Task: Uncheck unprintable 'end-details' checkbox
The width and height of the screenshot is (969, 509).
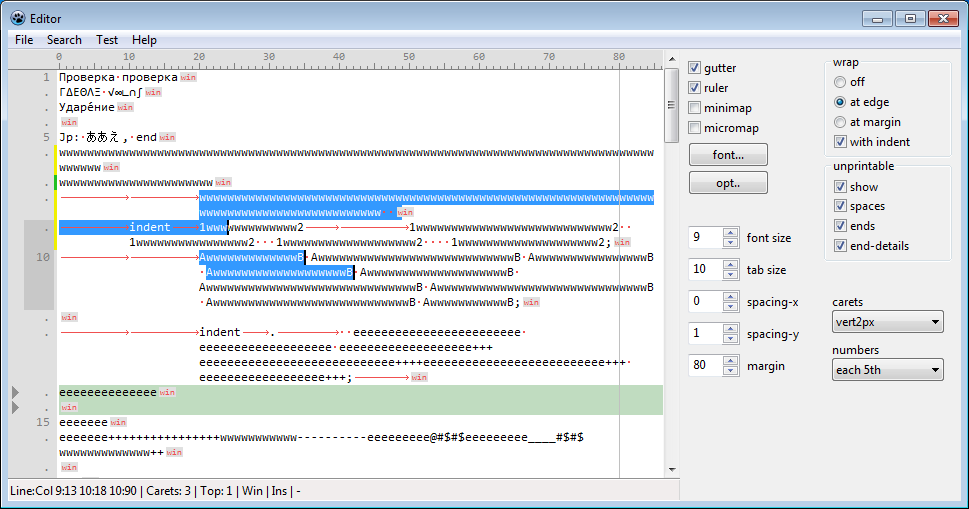Action: (840, 246)
